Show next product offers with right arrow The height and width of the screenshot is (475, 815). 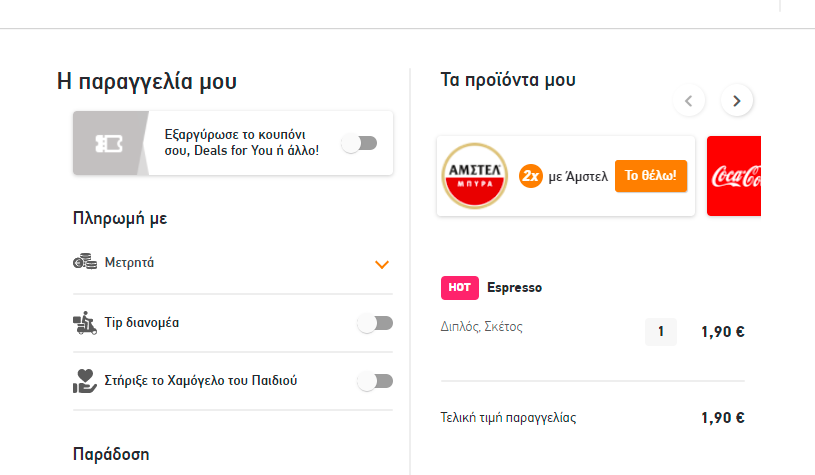[737, 101]
